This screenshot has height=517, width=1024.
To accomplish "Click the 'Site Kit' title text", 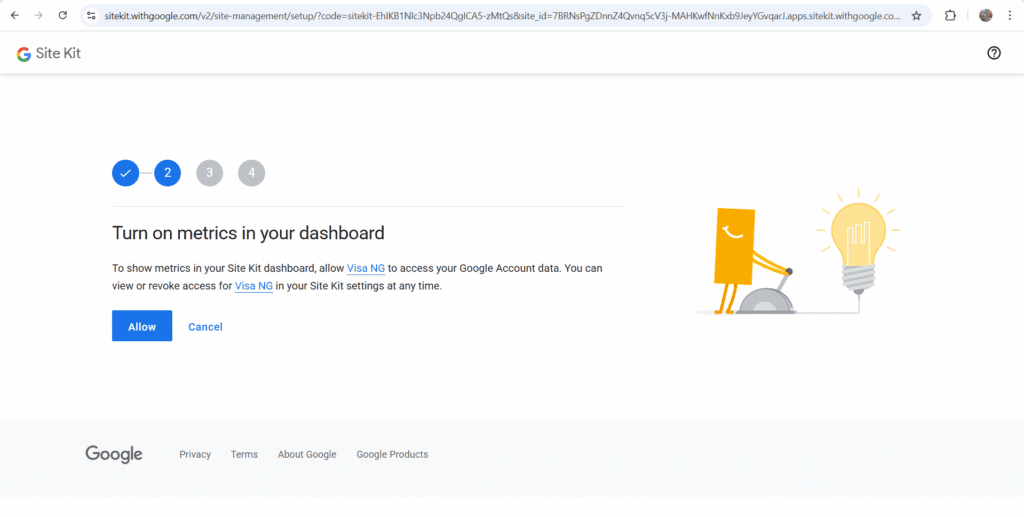I will pyautogui.click(x=58, y=54).
